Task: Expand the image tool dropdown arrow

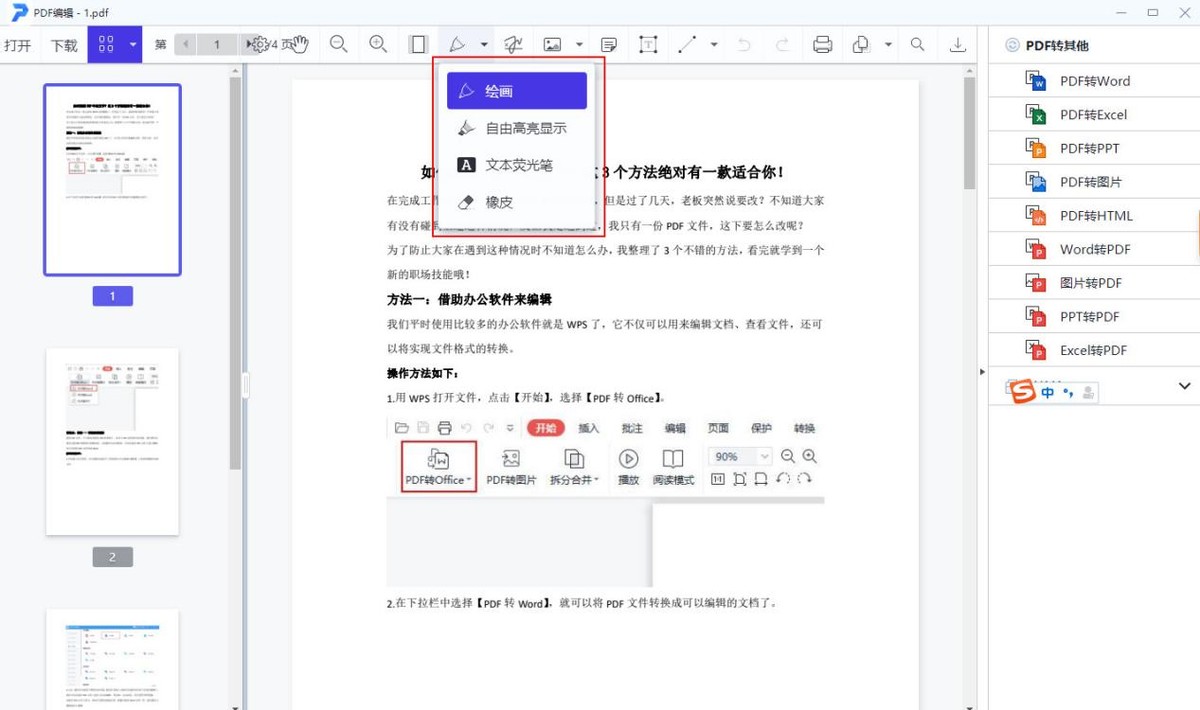Action: tap(578, 44)
